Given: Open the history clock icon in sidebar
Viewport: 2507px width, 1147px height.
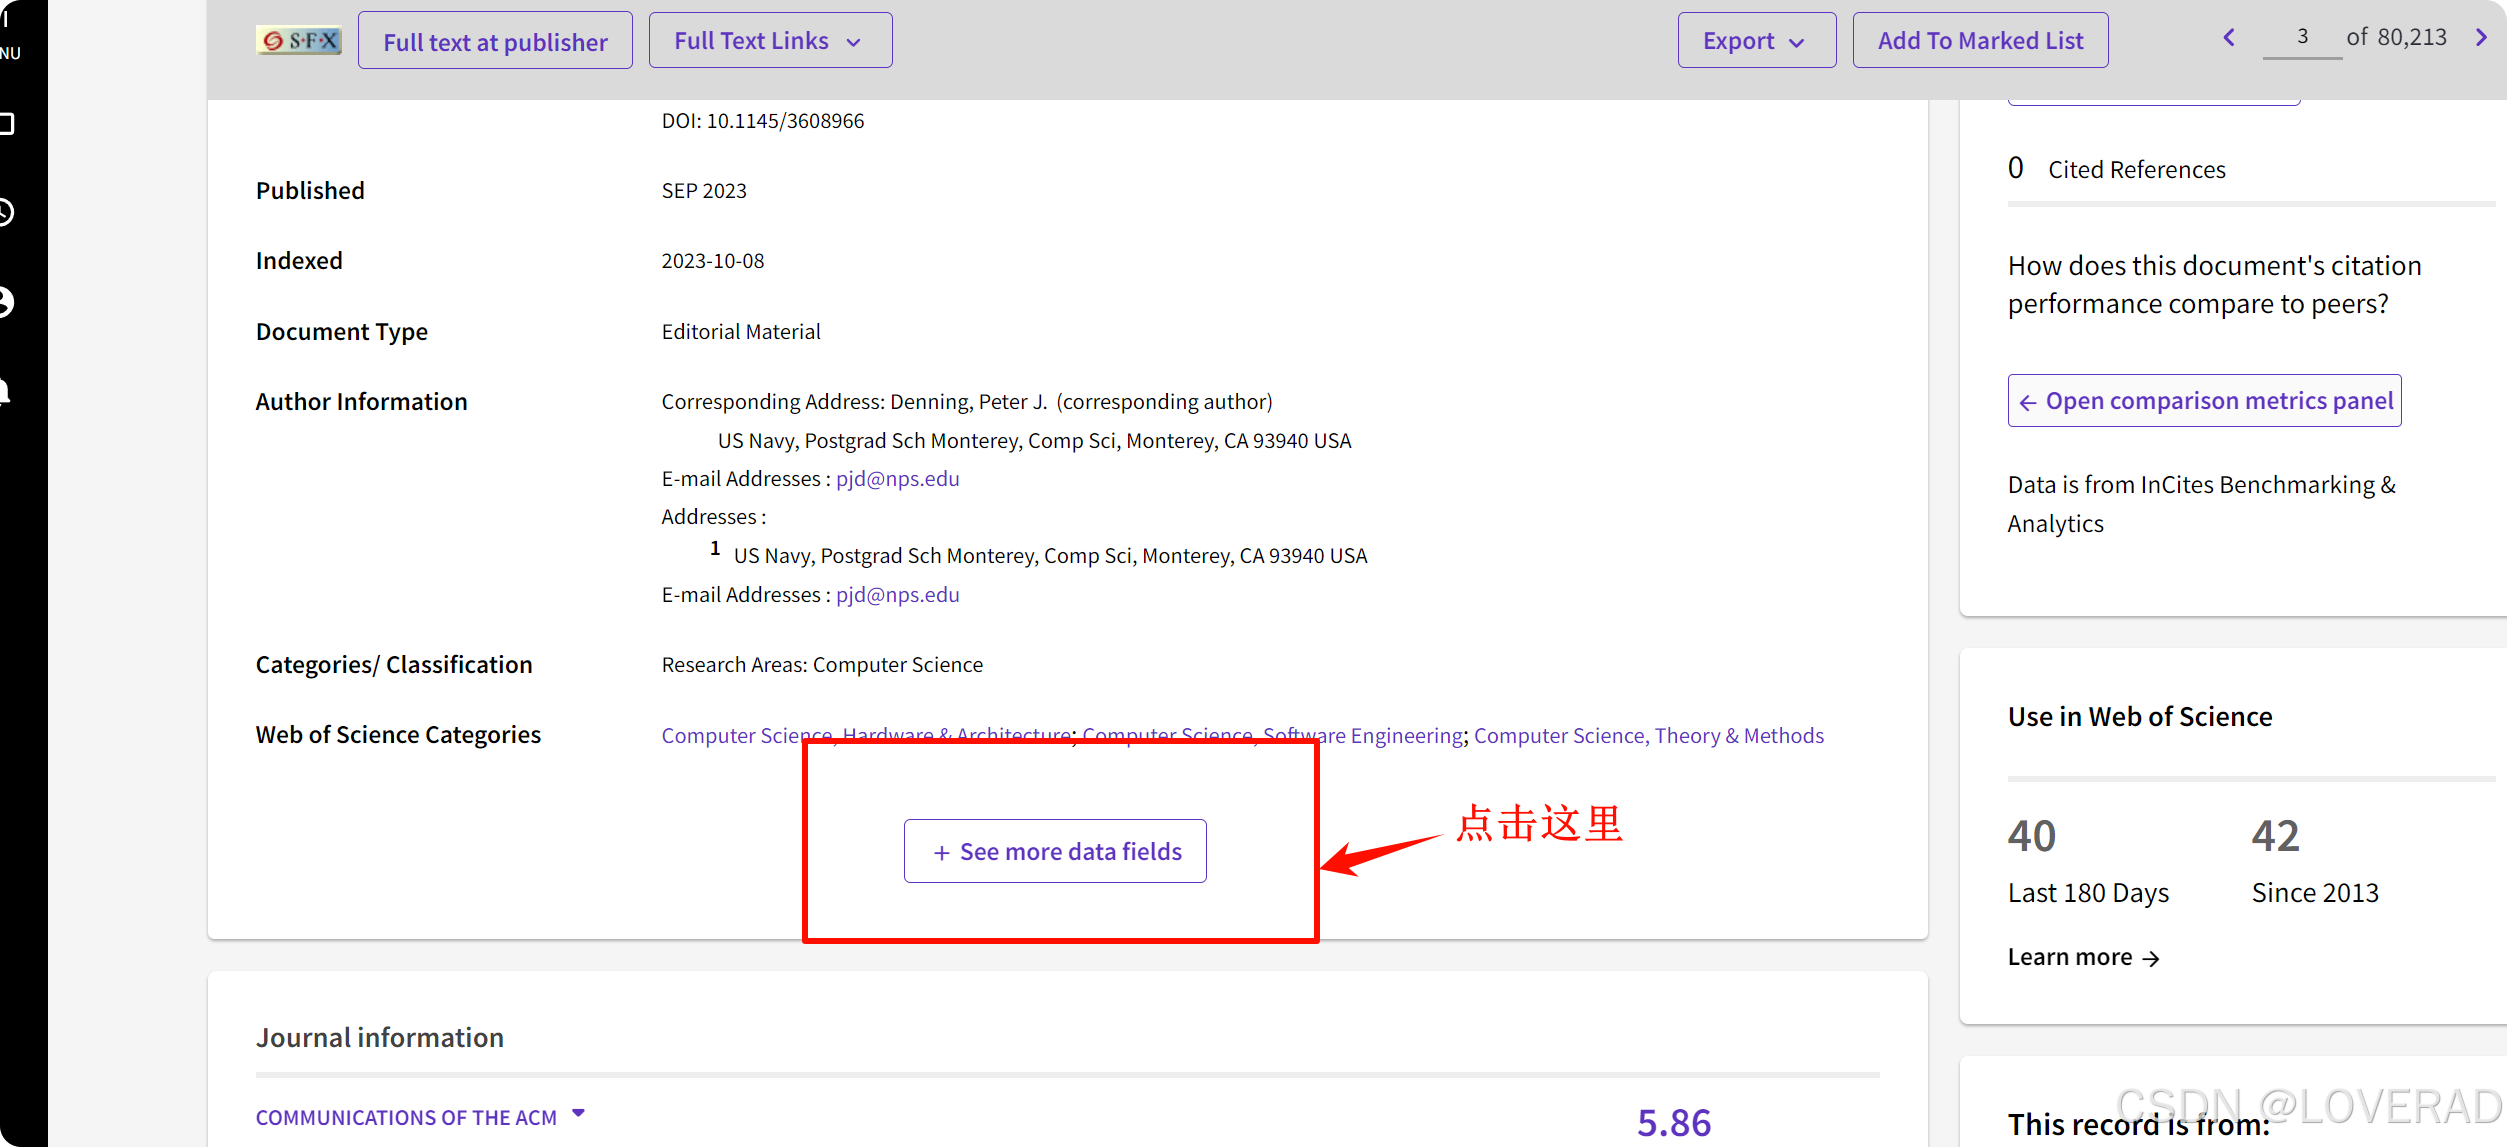Looking at the screenshot, I should [x=6, y=212].
